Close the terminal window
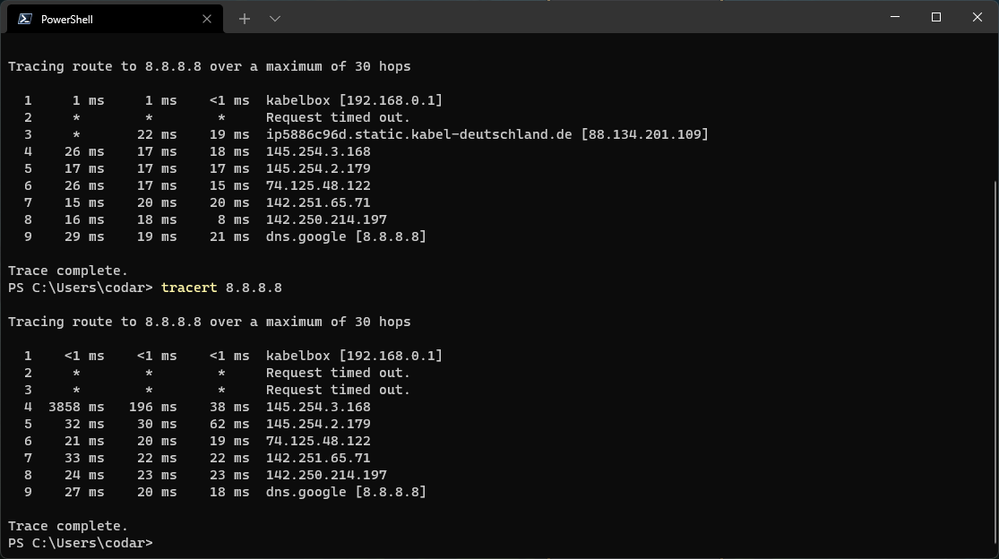The height and width of the screenshot is (559, 999). (x=977, y=17)
